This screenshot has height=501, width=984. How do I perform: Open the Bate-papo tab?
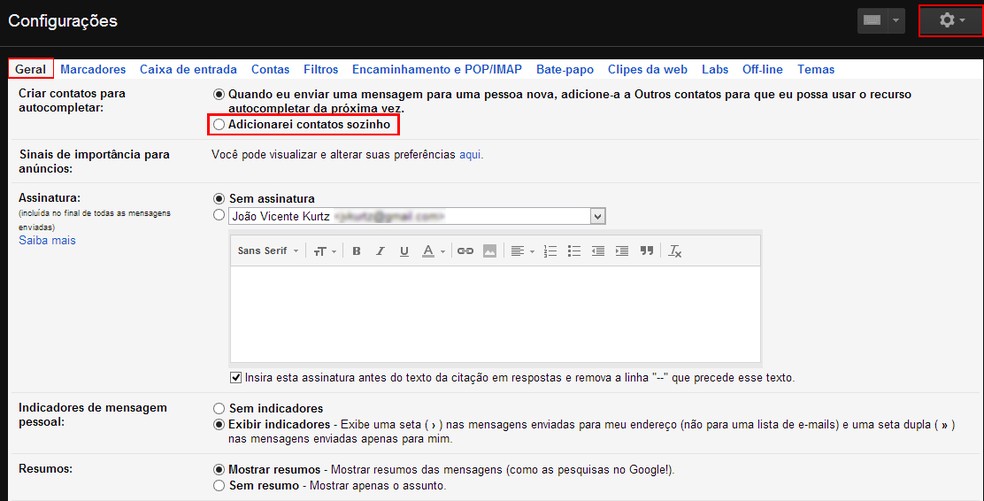(x=565, y=70)
